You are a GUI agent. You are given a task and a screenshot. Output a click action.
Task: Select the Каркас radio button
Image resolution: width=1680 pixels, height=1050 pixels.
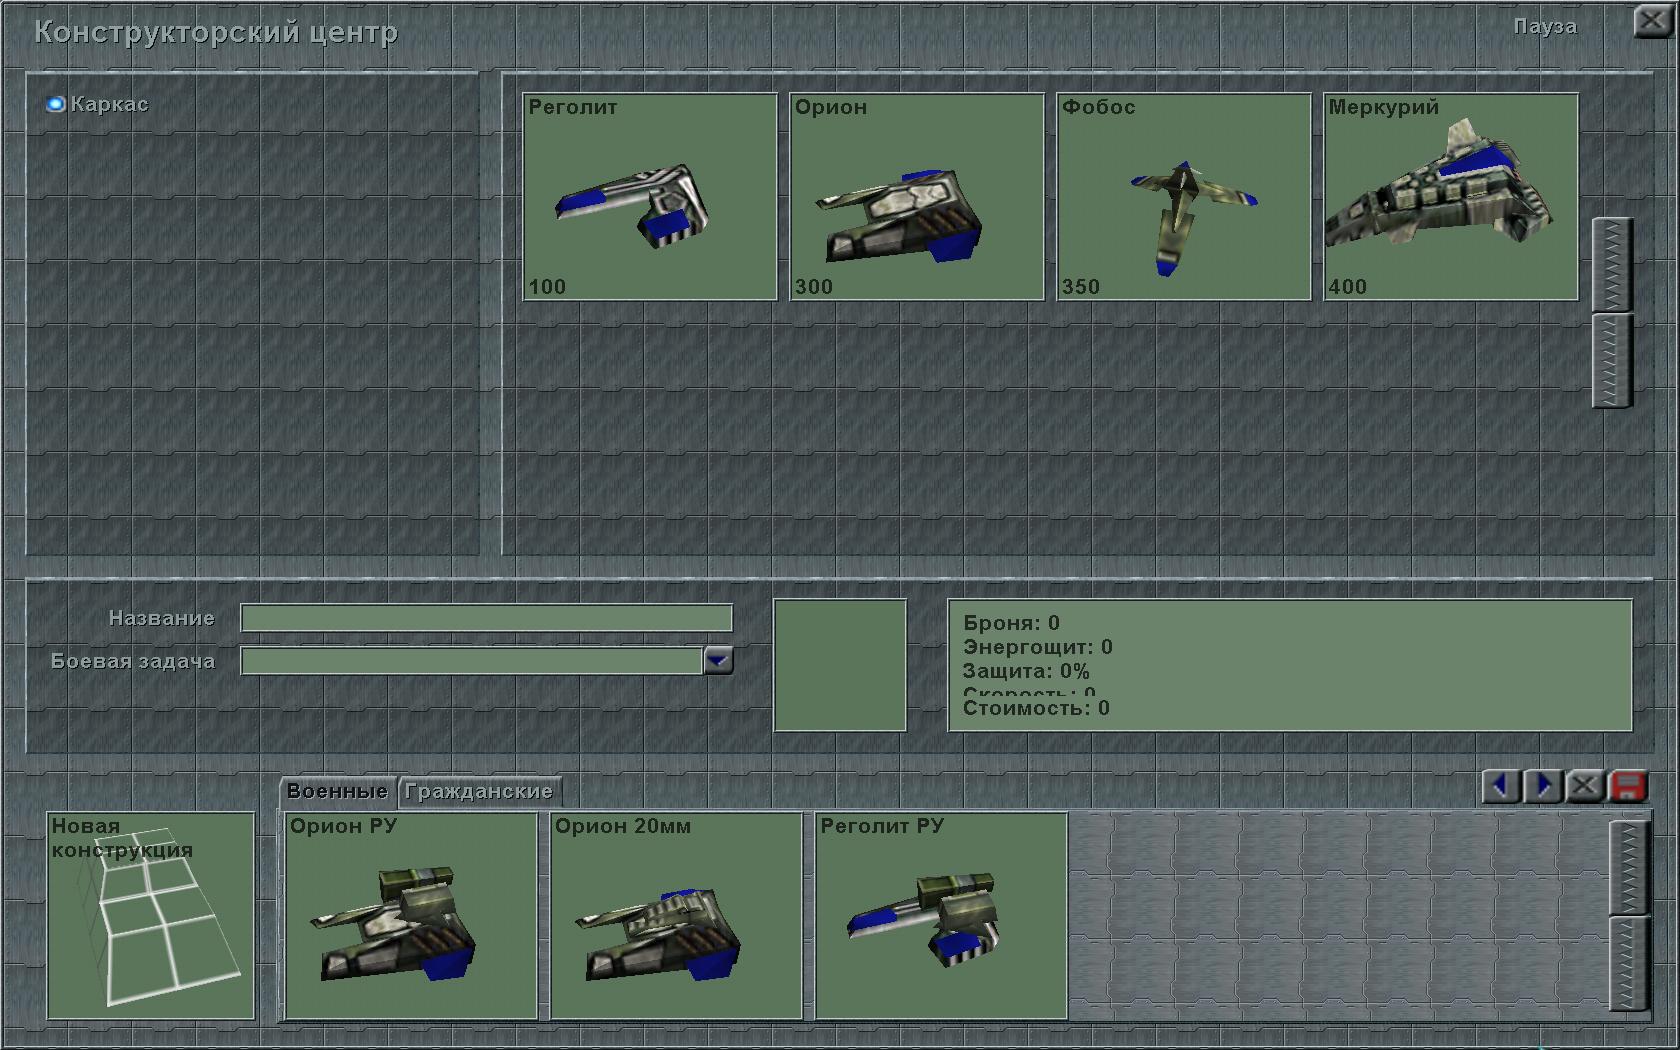coord(56,104)
